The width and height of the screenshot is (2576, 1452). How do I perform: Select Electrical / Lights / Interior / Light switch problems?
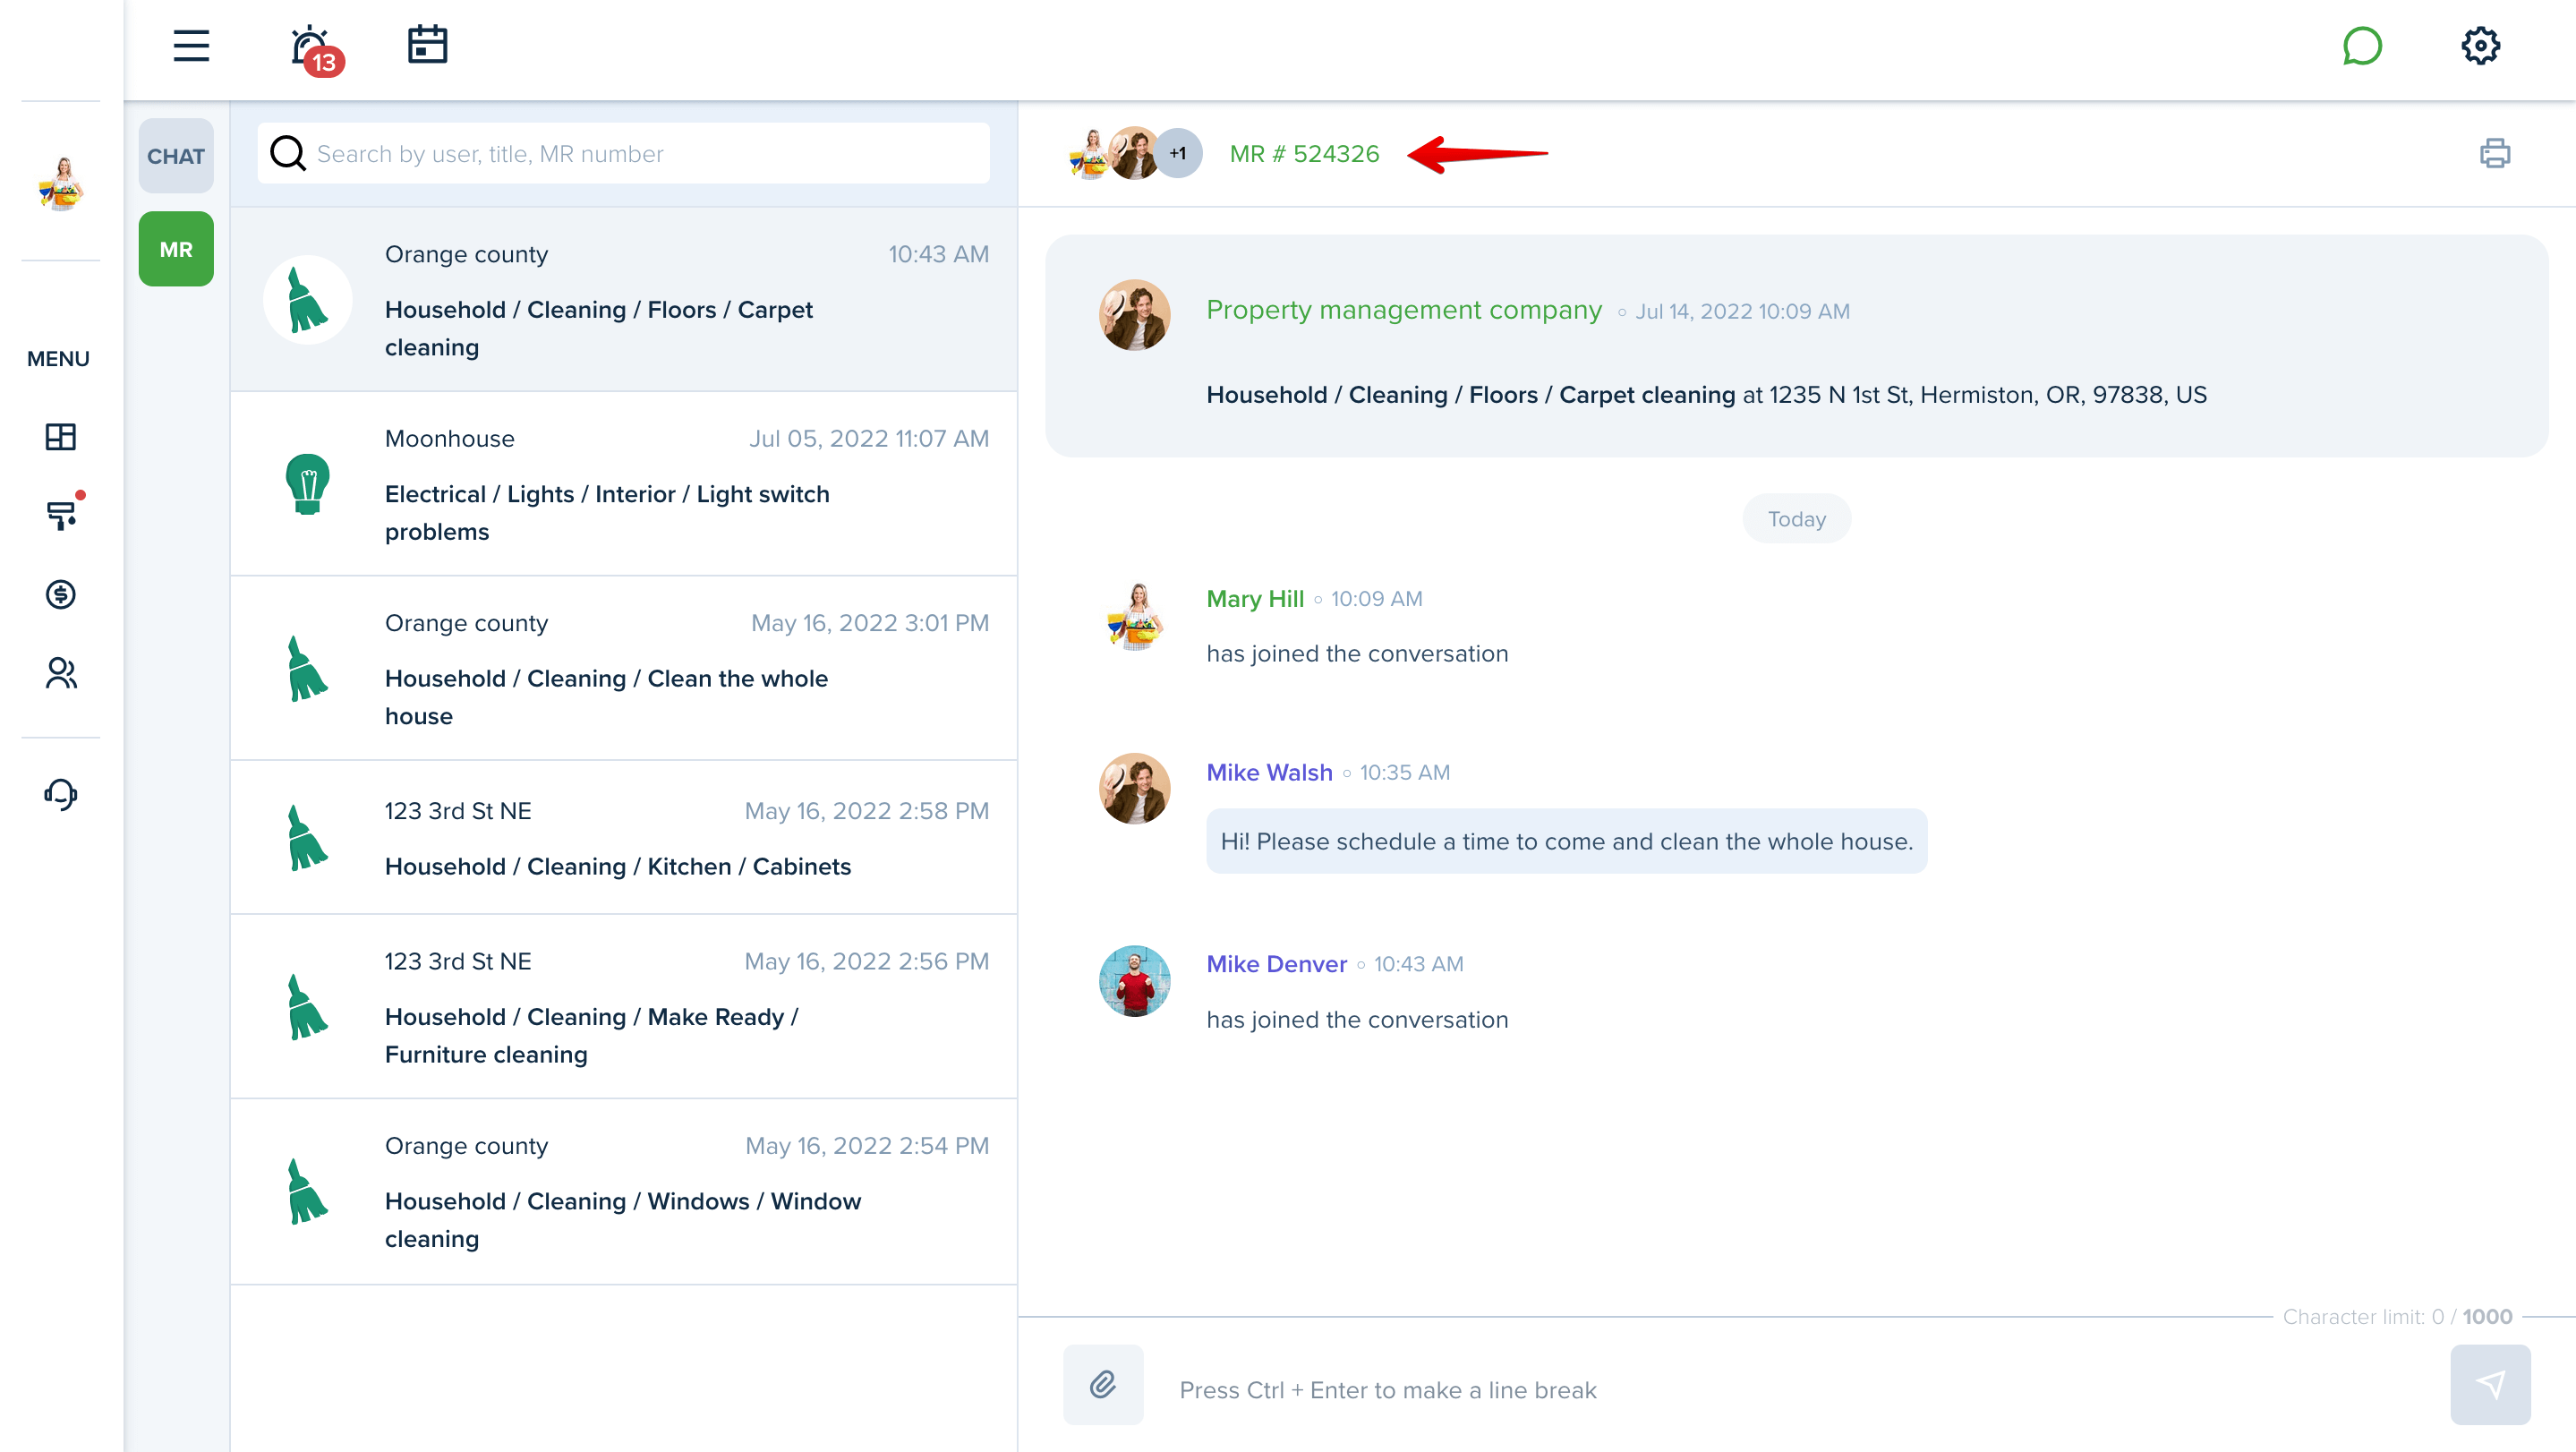pos(623,484)
